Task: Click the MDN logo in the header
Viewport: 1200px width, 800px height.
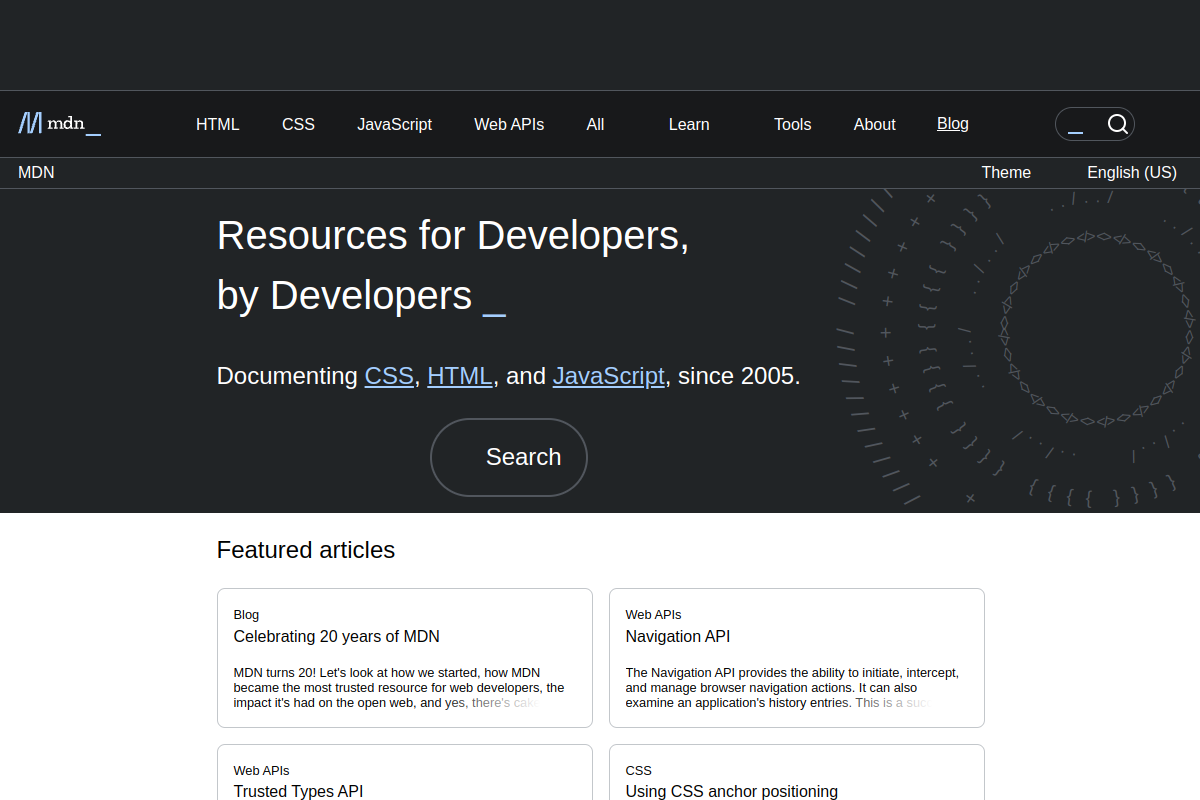Action: click(x=60, y=124)
